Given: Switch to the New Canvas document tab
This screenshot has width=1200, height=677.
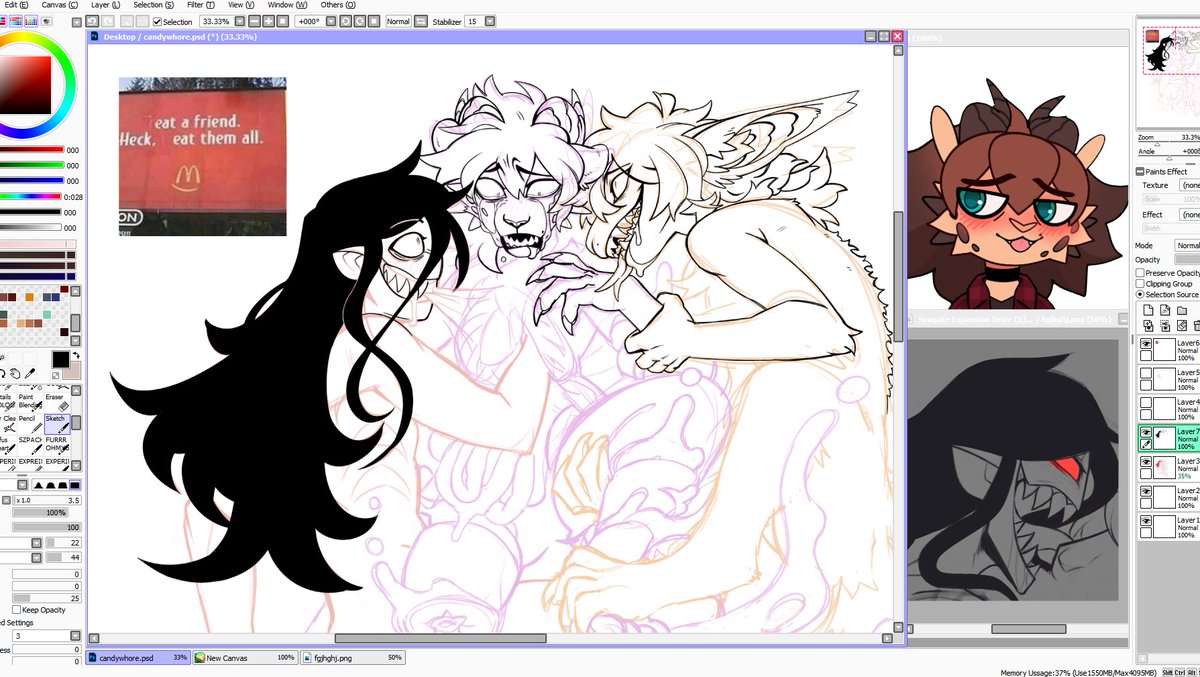Looking at the screenshot, I should pos(245,658).
